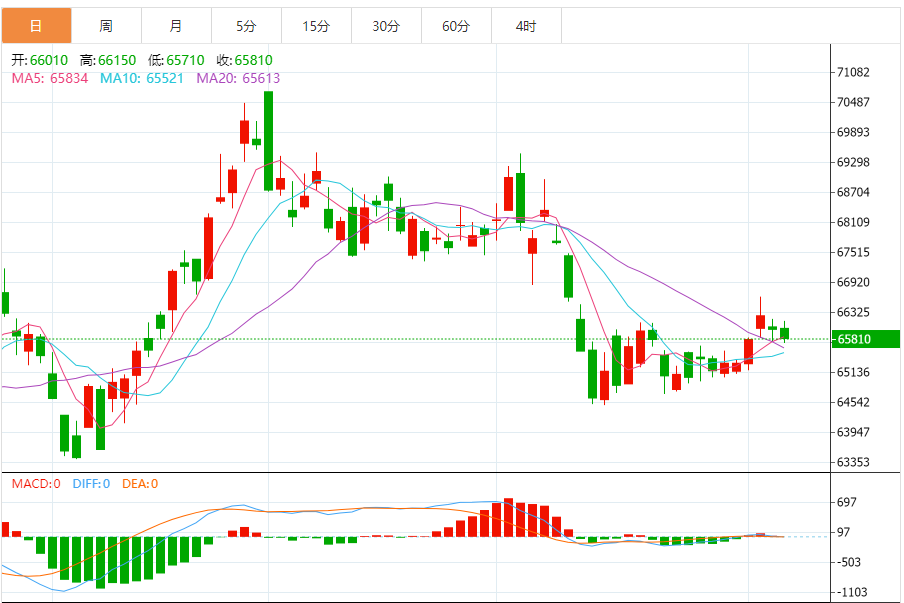Click the 71082 price axis label
This screenshot has height=603, width=904.
pyautogui.click(x=853, y=72)
